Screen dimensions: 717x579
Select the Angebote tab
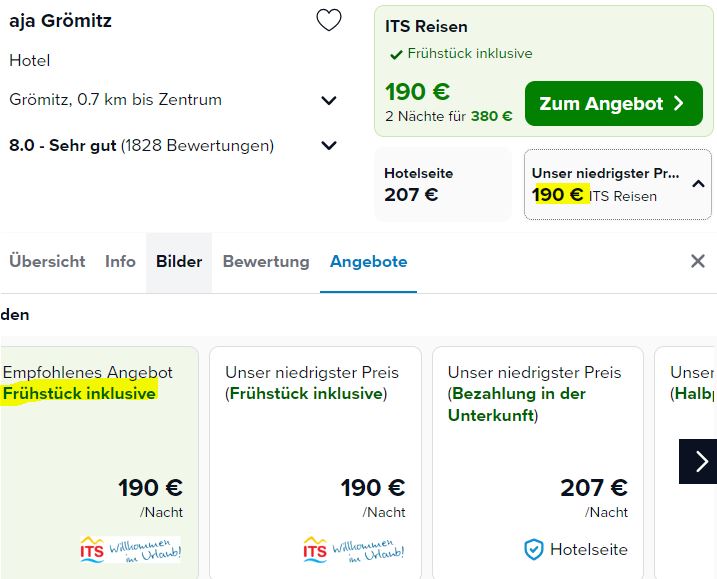(369, 262)
